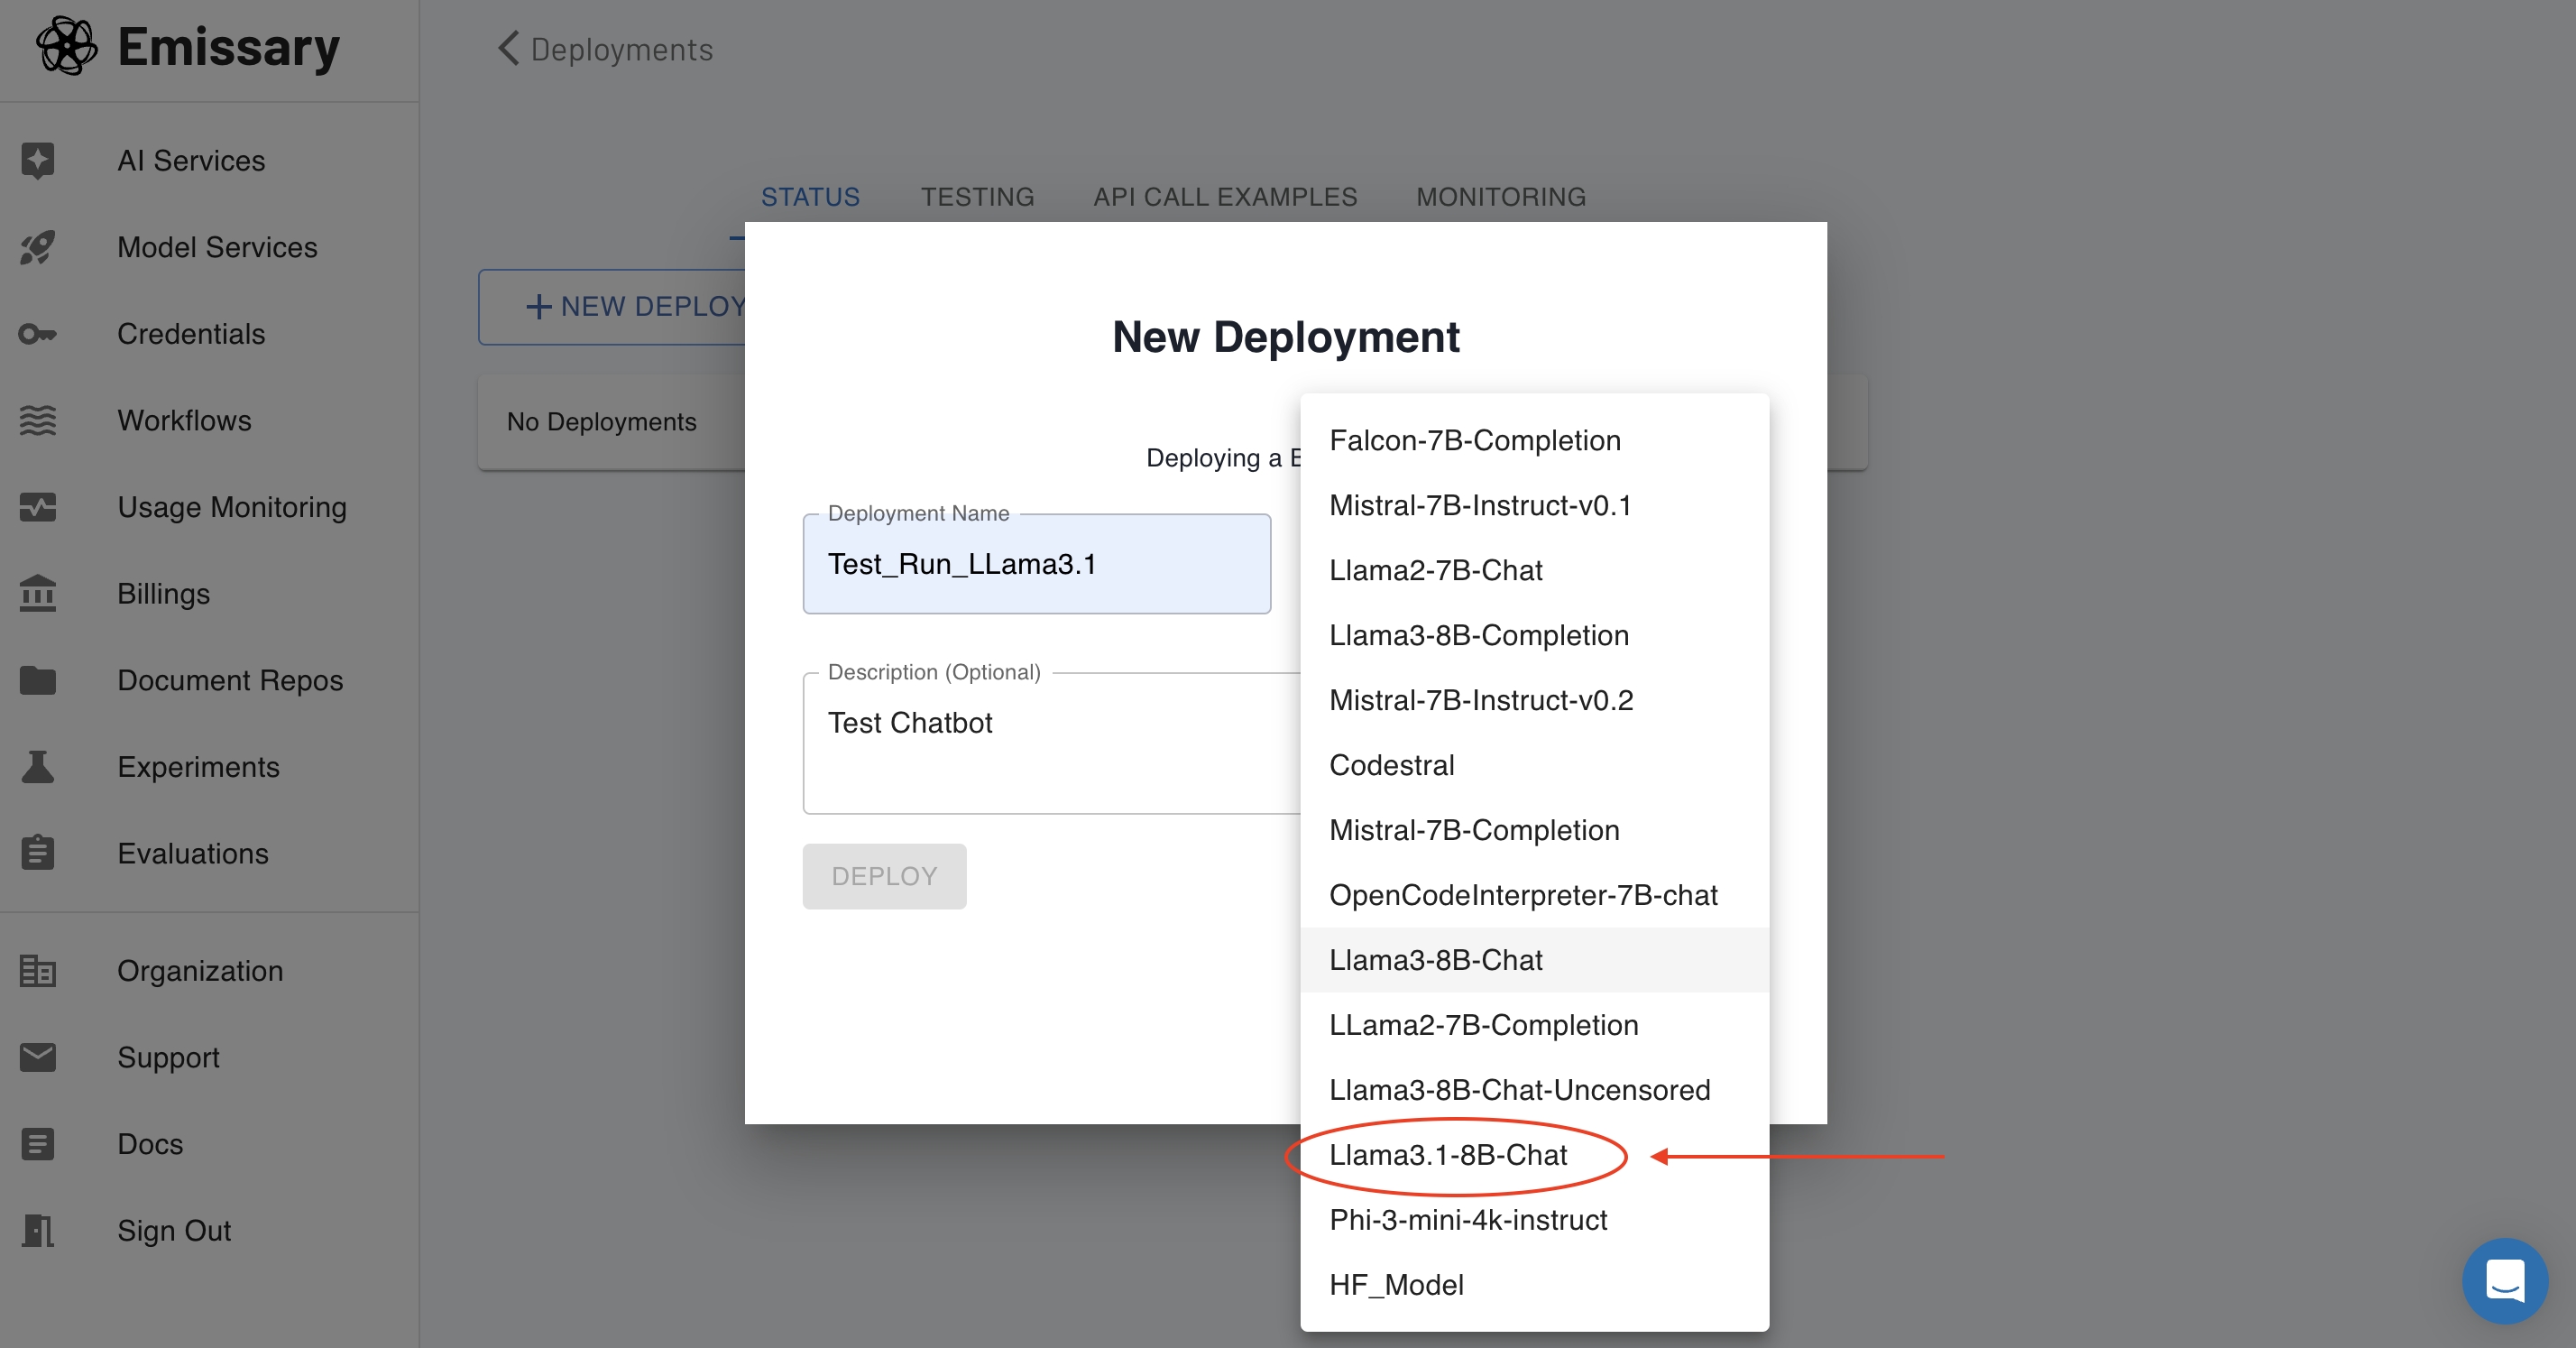Click the Docs page icon
This screenshot has height=1348, width=2576.
coord(38,1143)
